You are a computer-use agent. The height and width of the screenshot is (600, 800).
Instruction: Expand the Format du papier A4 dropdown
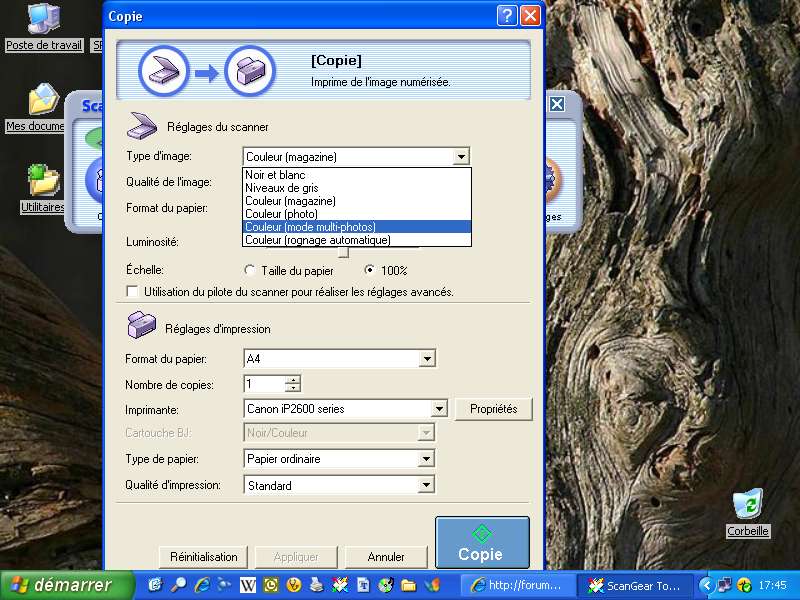pyautogui.click(x=427, y=359)
